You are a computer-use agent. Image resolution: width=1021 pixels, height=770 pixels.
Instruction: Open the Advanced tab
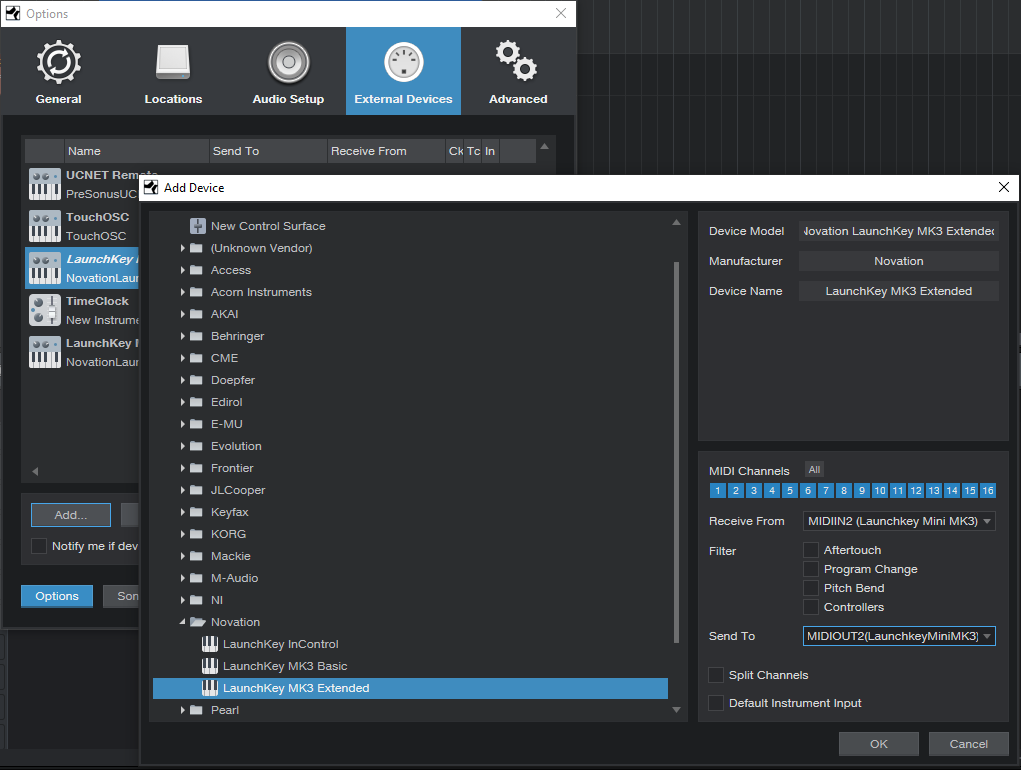click(x=518, y=71)
